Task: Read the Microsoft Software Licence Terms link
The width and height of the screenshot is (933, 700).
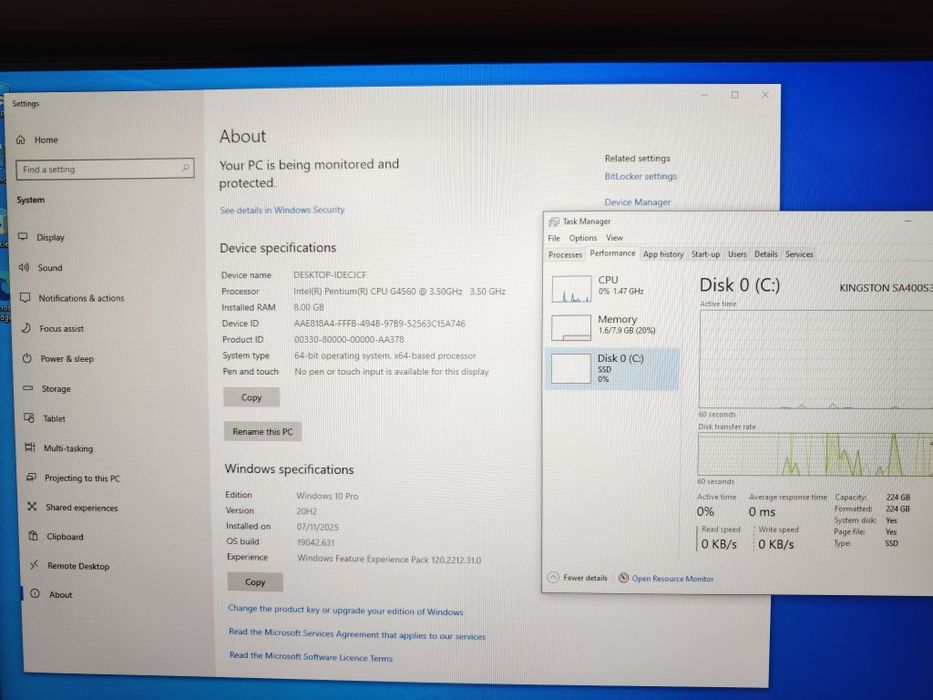Action: point(311,657)
